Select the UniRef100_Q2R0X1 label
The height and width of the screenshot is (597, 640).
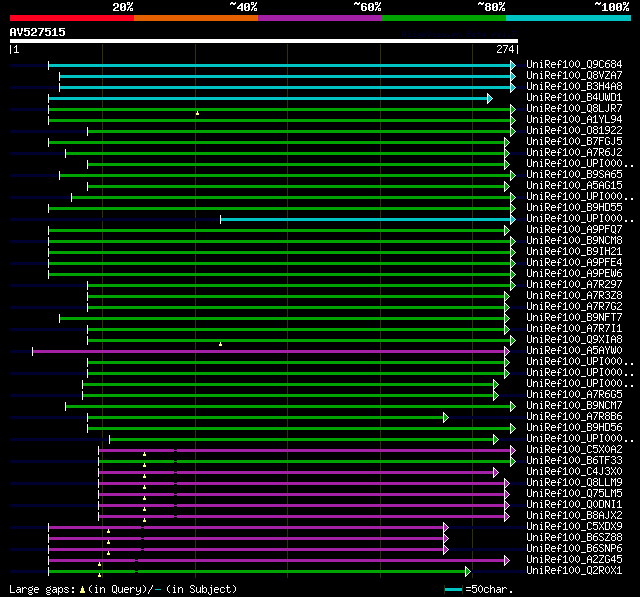[x=574, y=571]
